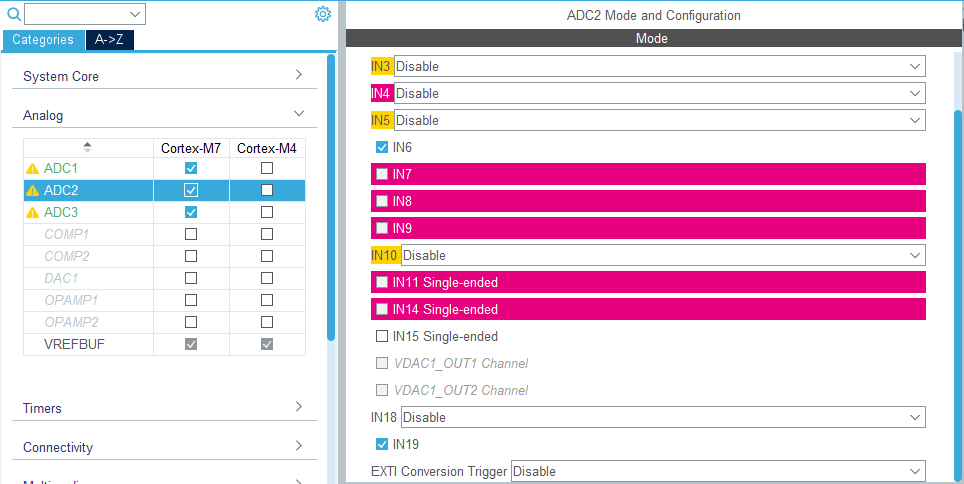Screen dimensions: 964x484
Task: Click the search magnifier icon
Action: (14, 14)
